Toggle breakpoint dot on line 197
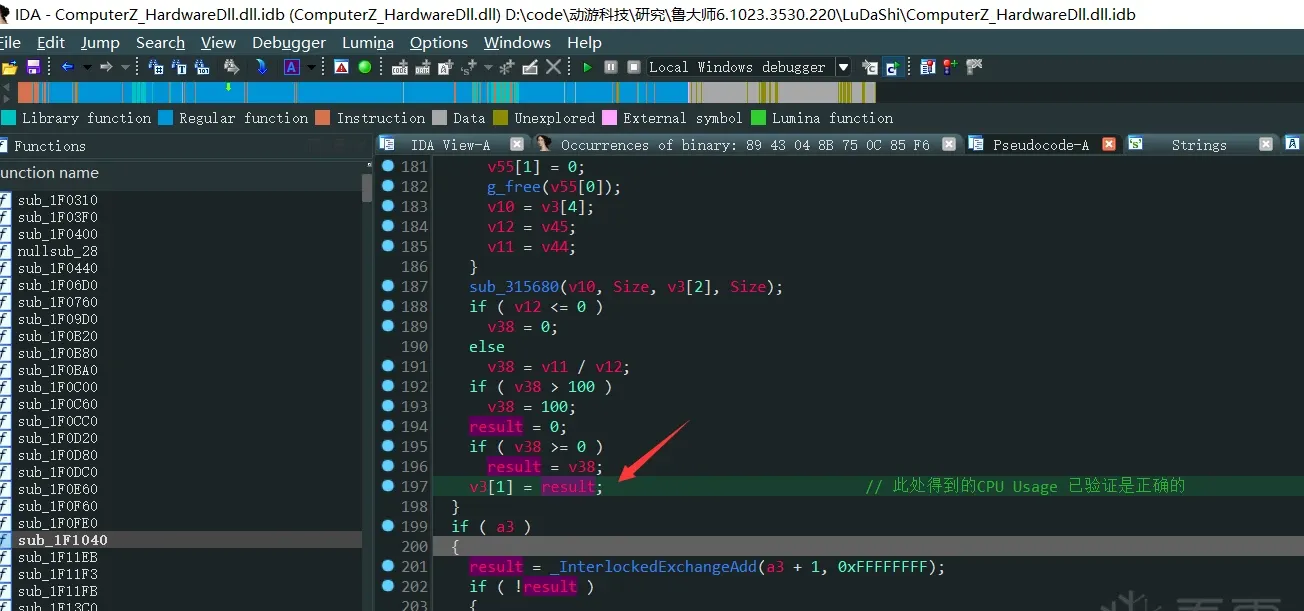This screenshot has width=1304, height=611. (x=388, y=486)
